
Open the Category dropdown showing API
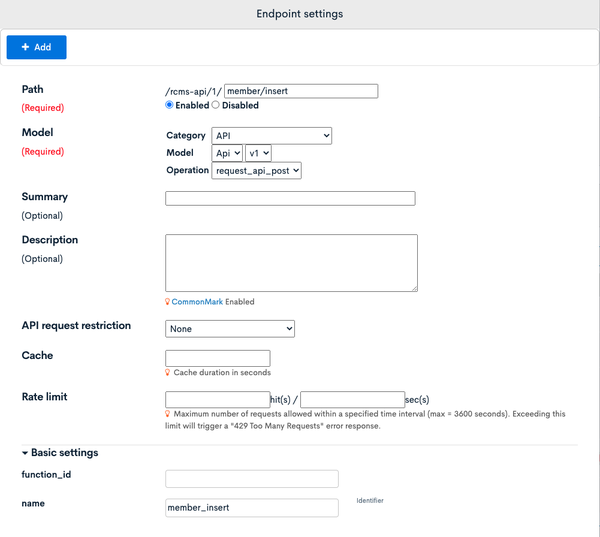click(x=271, y=136)
